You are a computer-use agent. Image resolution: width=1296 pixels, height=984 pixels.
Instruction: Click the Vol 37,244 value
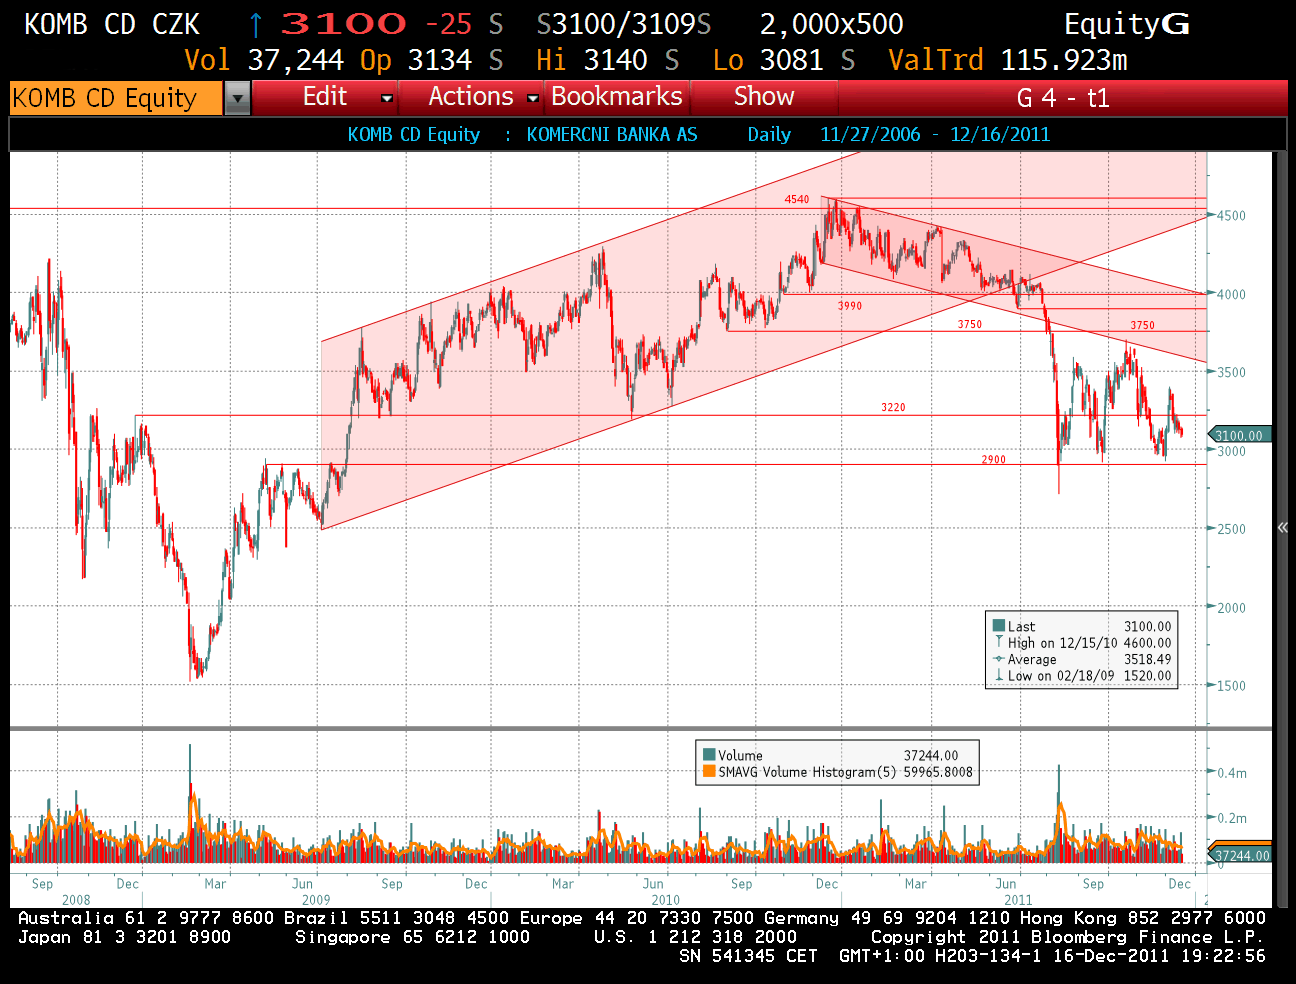point(264,60)
